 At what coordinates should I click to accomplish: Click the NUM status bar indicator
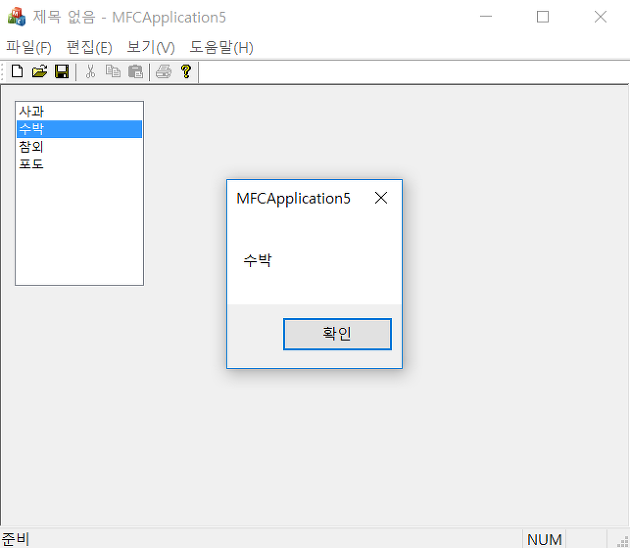pyautogui.click(x=544, y=540)
